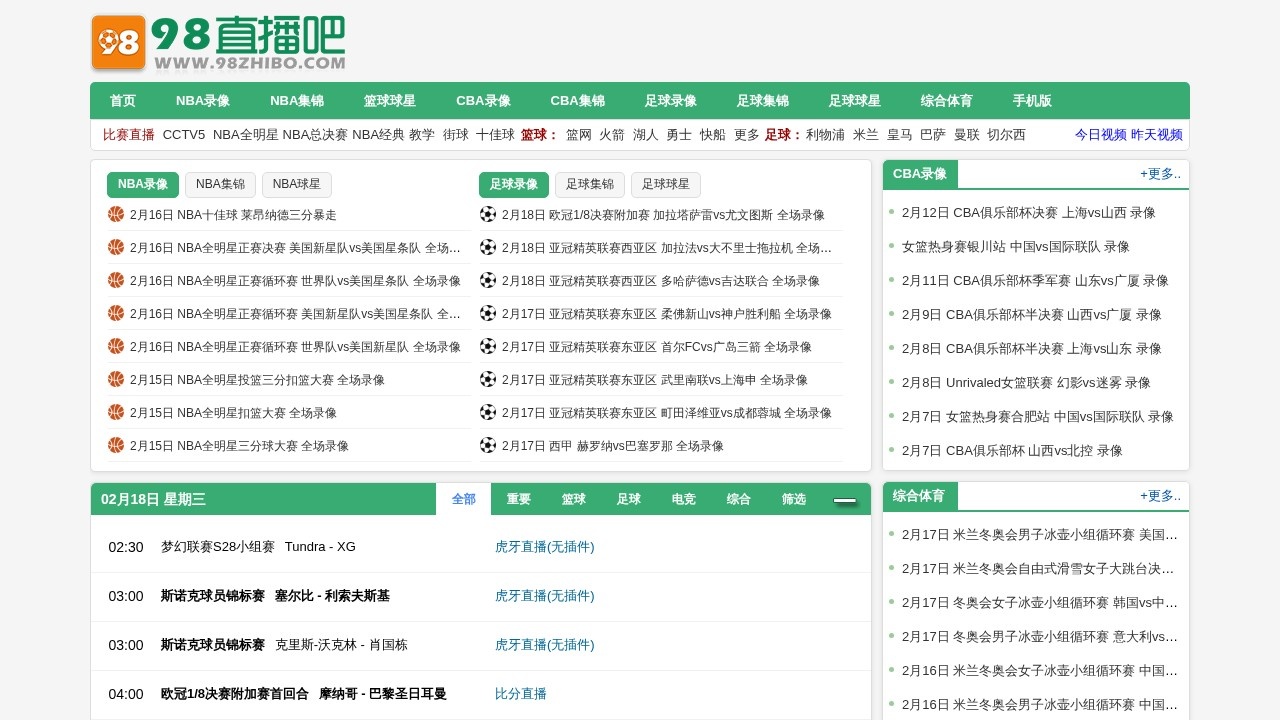The width and height of the screenshot is (1280, 720).
Task: Click soccer ball icon beside 町田泽维亚 match entry
Action: point(488,412)
